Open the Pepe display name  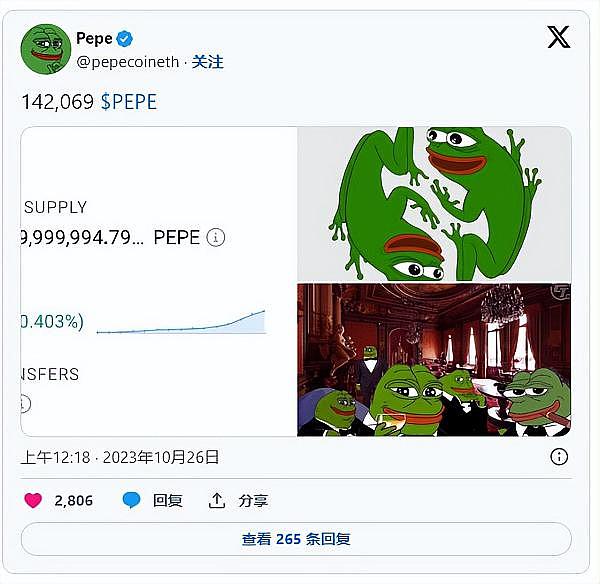coord(94,38)
